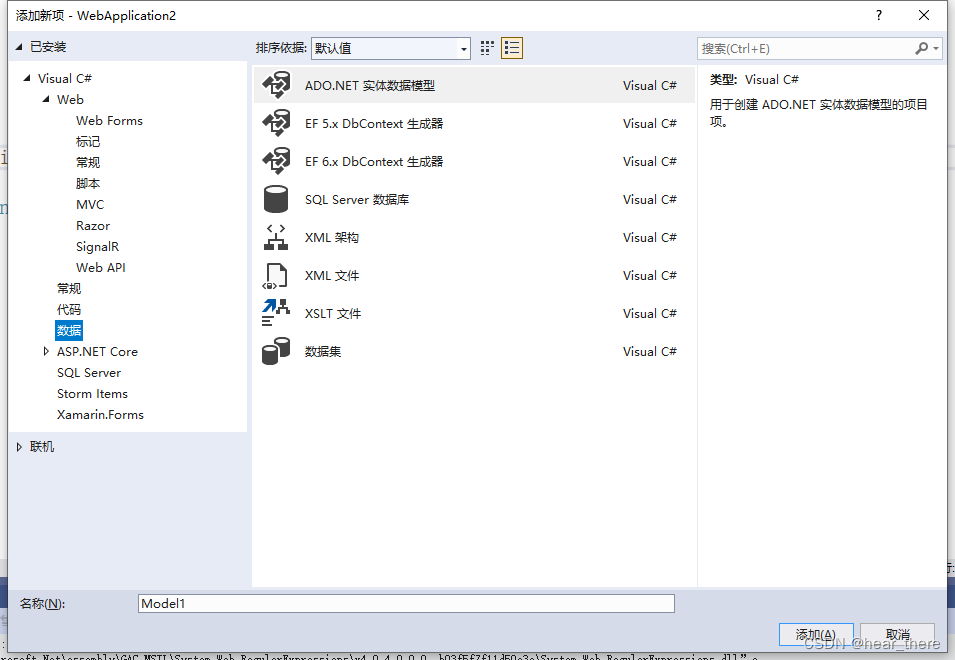Select the highlighted 数据 category
The image size is (955, 660).
click(69, 331)
